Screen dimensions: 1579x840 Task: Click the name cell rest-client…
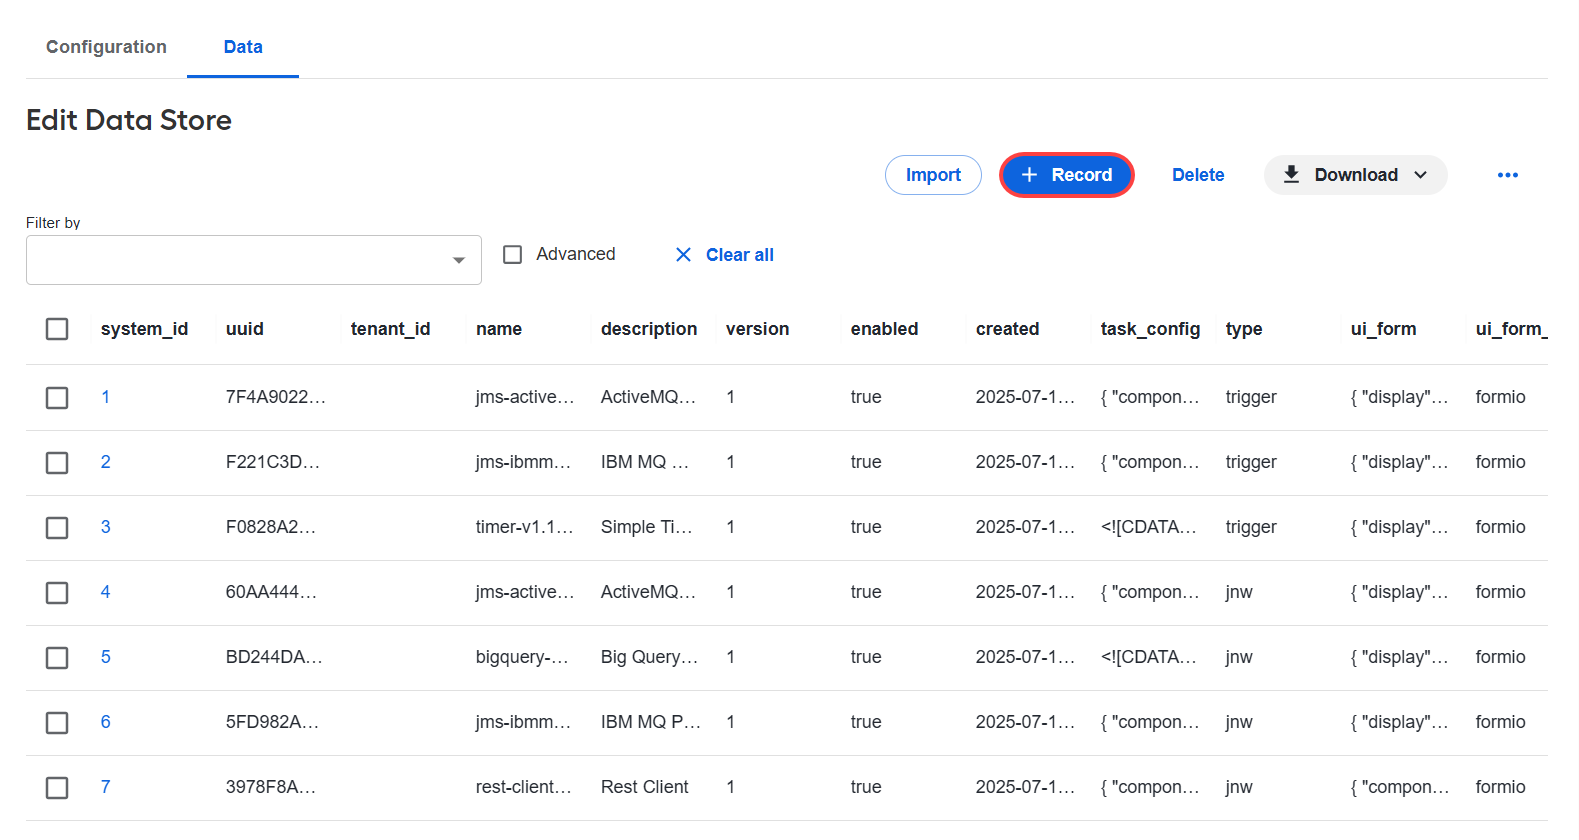(x=524, y=787)
